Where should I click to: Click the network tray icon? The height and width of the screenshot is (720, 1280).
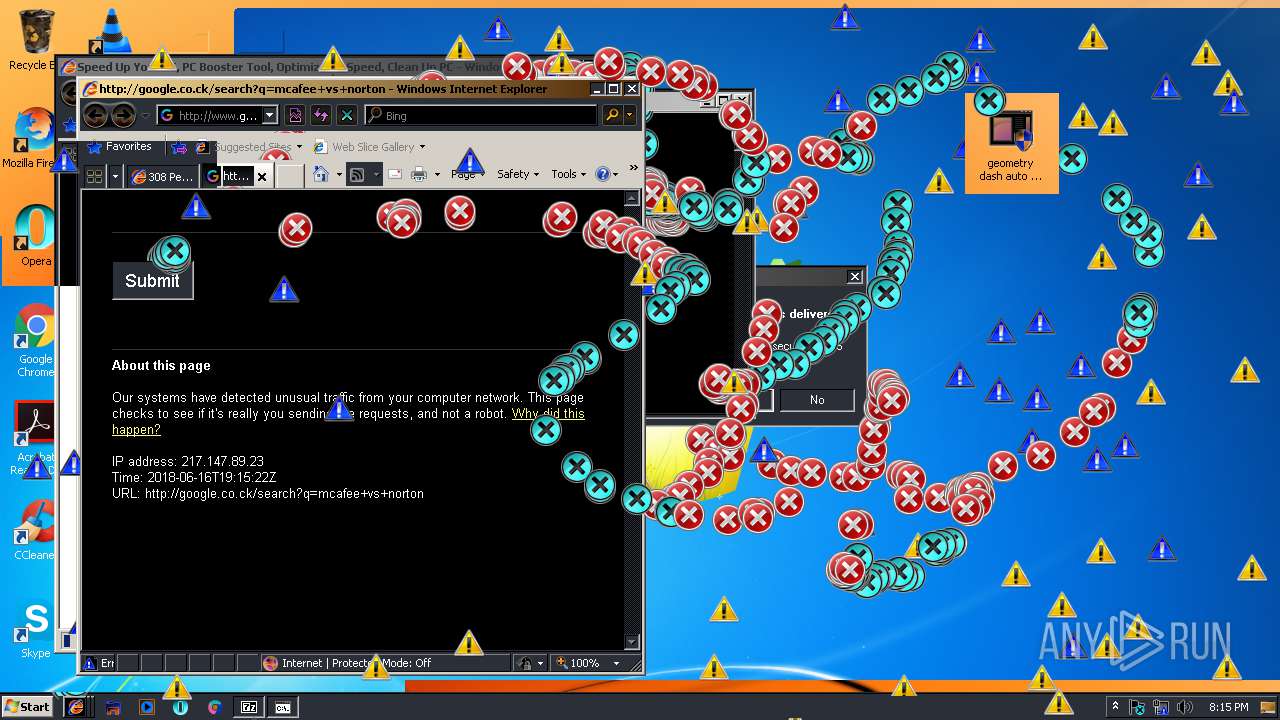[1161, 707]
